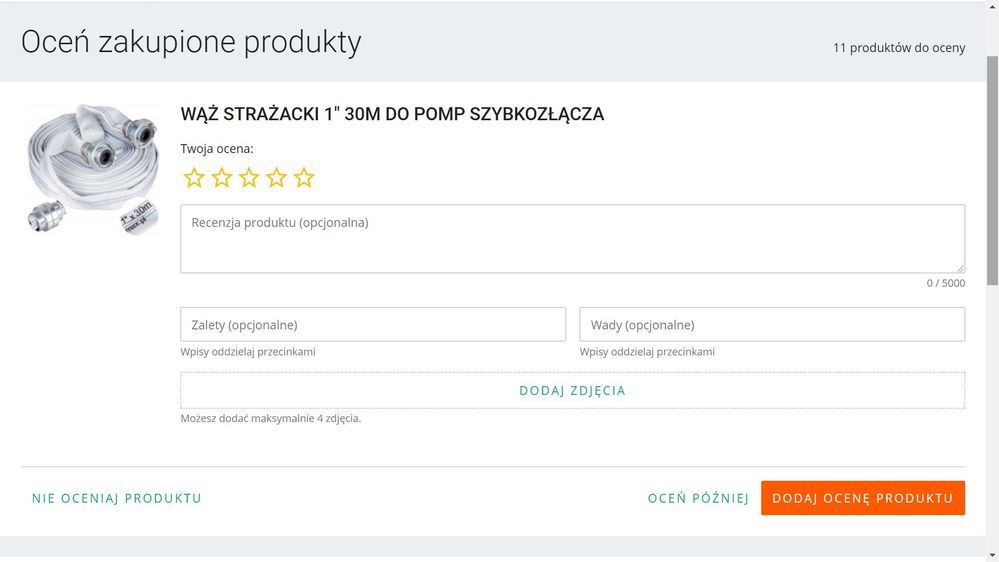The height and width of the screenshot is (562, 999).
Task: Click the DODAJ ZDJĘCIA upload area
Action: 572,390
